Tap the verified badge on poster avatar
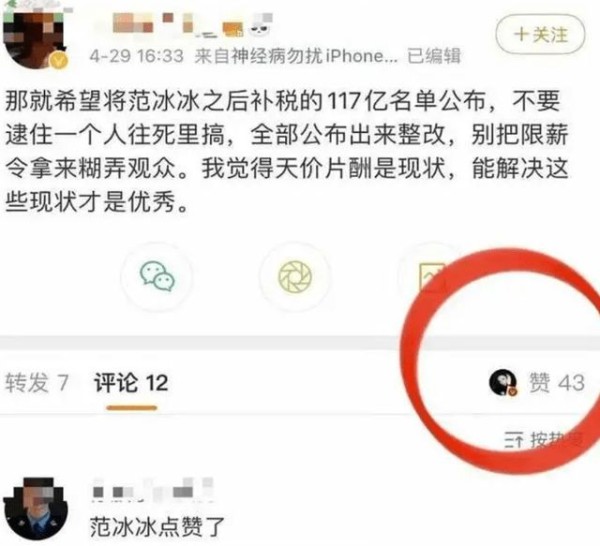 [59, 60]
